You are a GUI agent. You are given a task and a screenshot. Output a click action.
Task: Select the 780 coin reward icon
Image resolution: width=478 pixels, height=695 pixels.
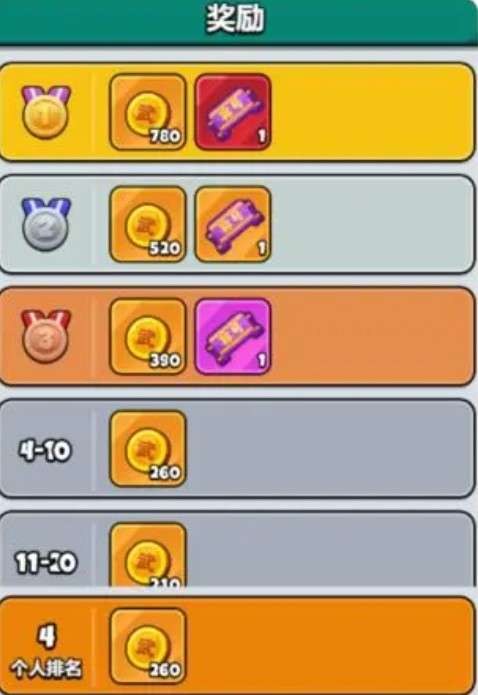(x=148, y=112)
